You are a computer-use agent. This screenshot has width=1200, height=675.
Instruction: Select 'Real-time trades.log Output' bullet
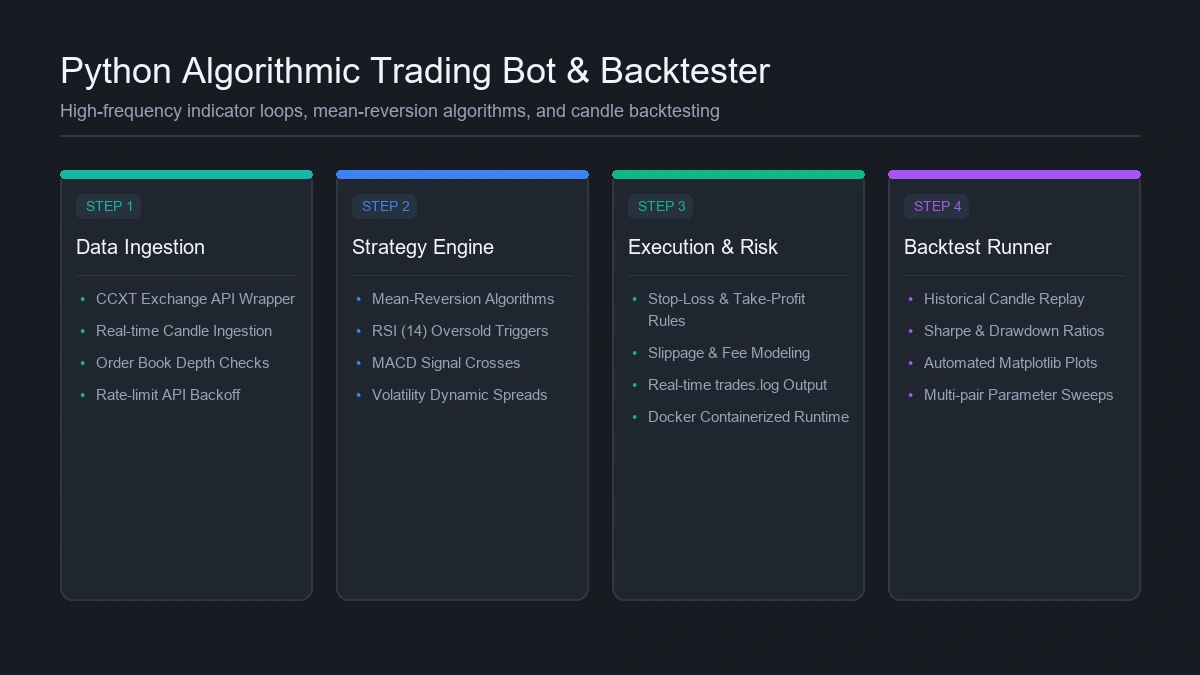(x=737, y=385)
